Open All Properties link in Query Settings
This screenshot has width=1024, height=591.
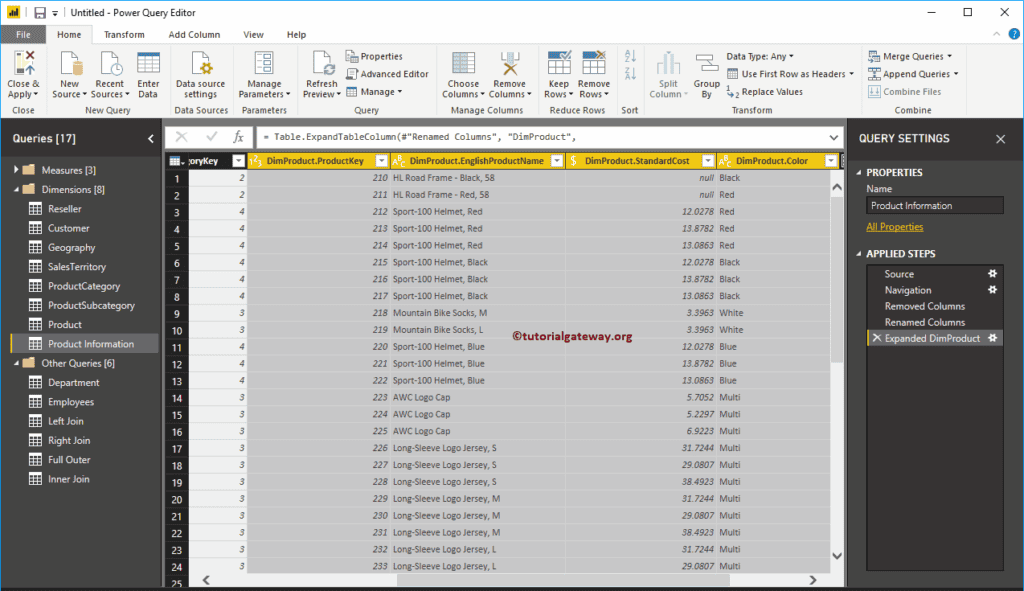[x=894, y=226]
